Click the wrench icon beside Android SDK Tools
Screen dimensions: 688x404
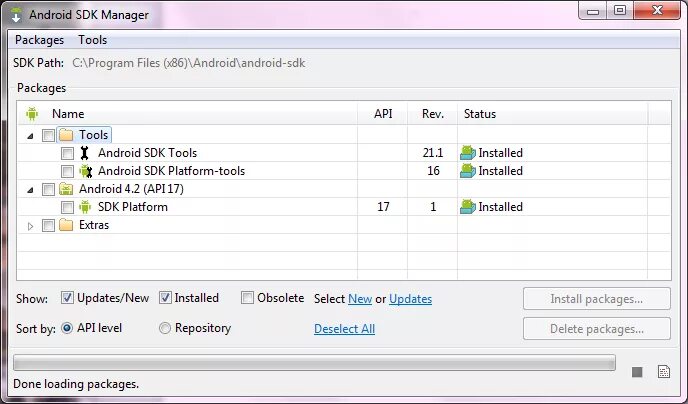[x=85, y=153]
